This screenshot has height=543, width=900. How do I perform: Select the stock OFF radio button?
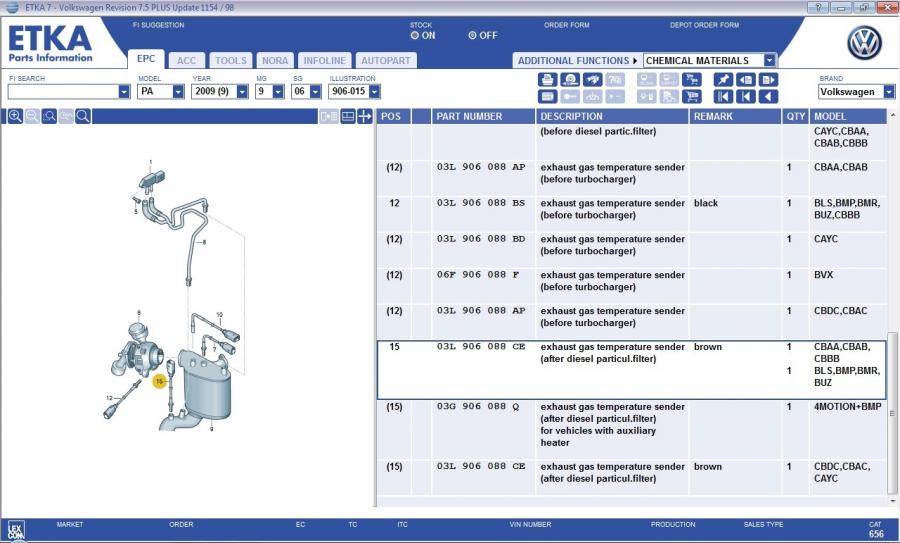472,35
